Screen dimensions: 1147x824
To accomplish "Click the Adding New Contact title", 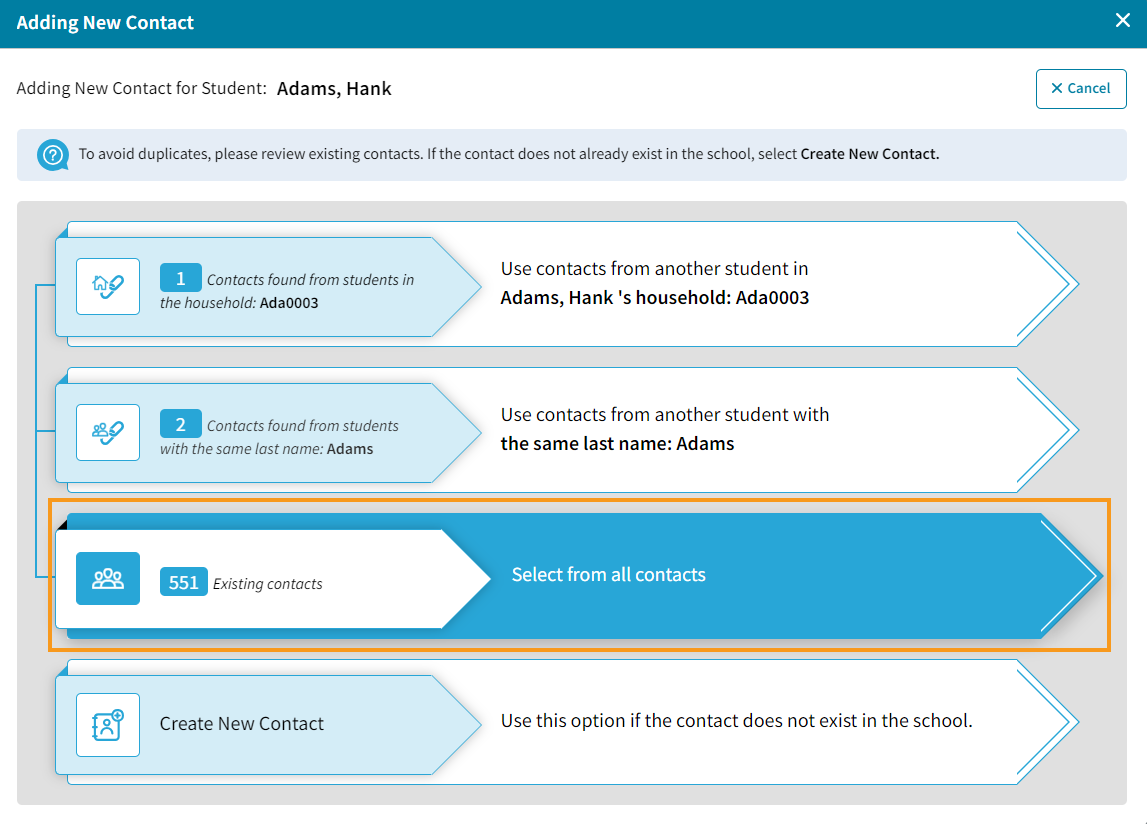I will tap(105, 23).
